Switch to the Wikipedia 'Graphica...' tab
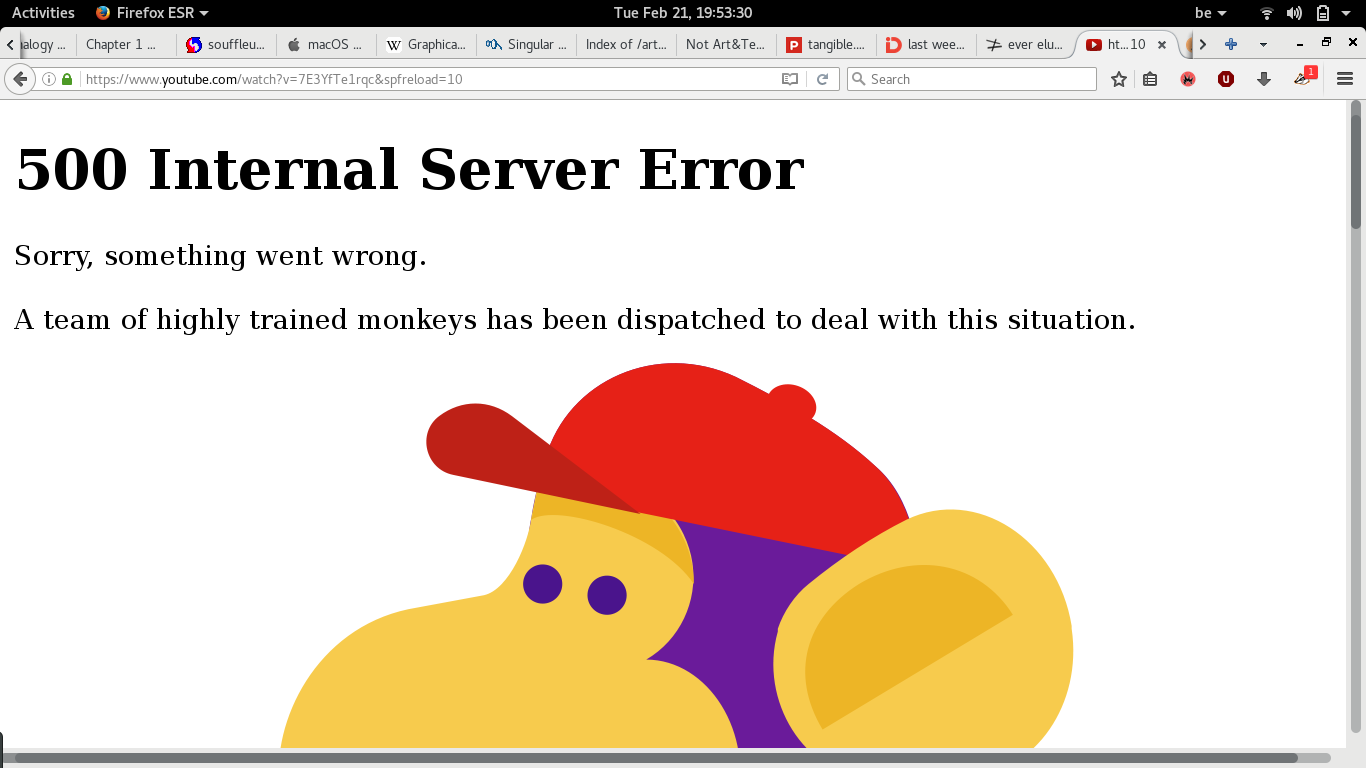The image size is (1366, 768). pos(426,44)
